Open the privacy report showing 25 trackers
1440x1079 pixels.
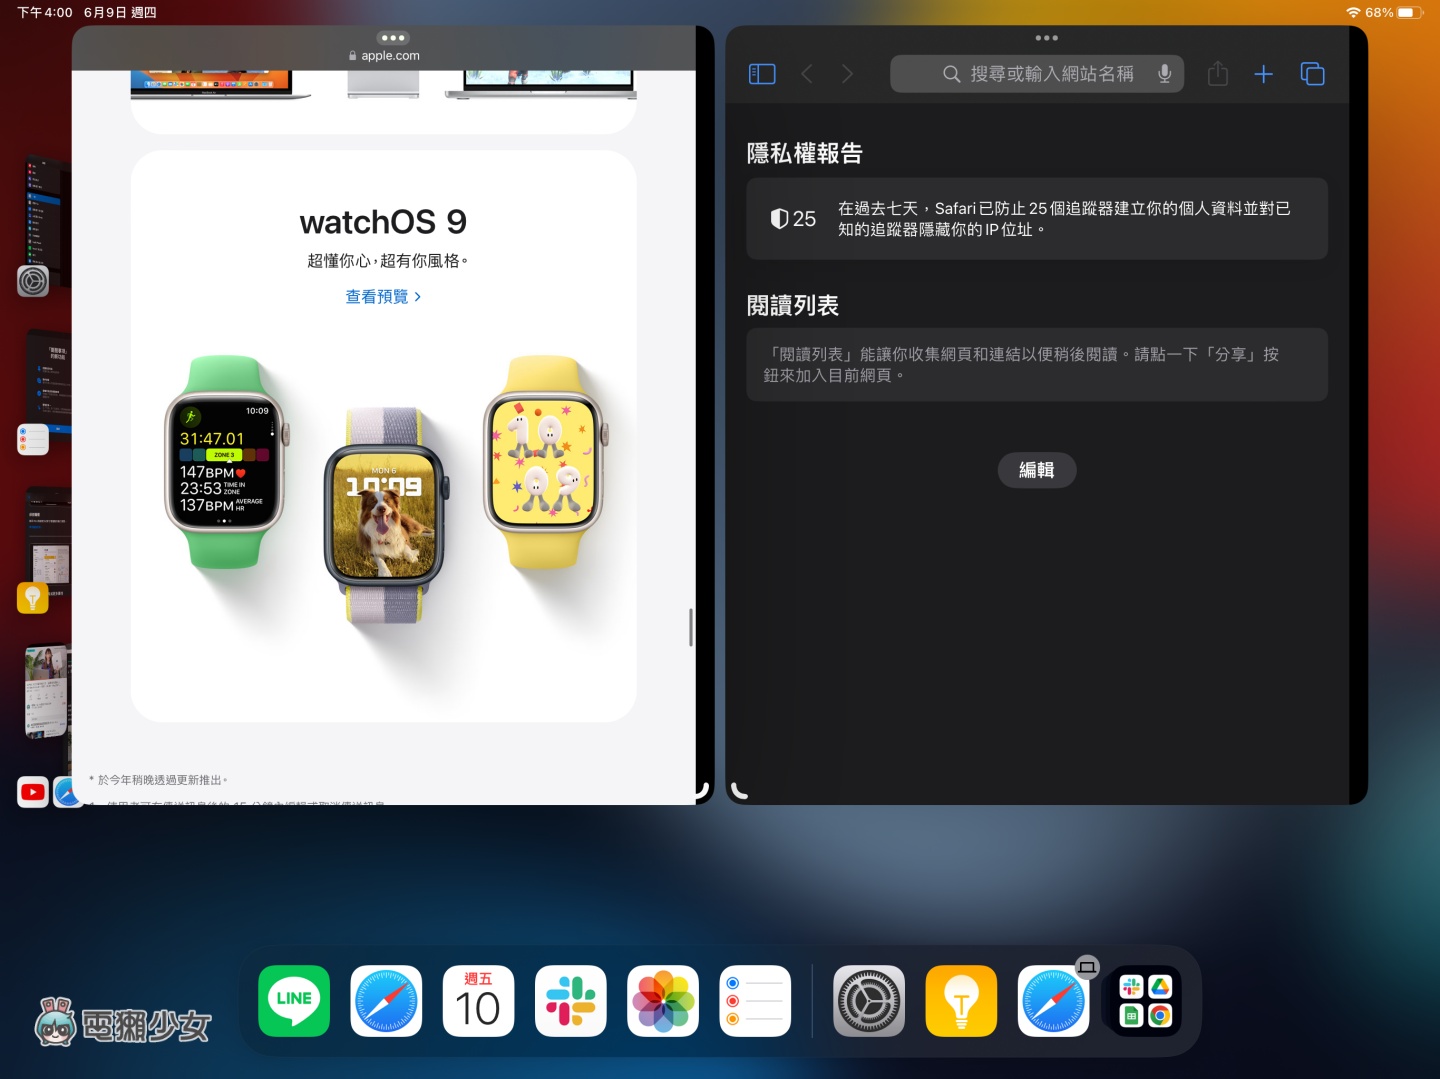(1037, 219)
